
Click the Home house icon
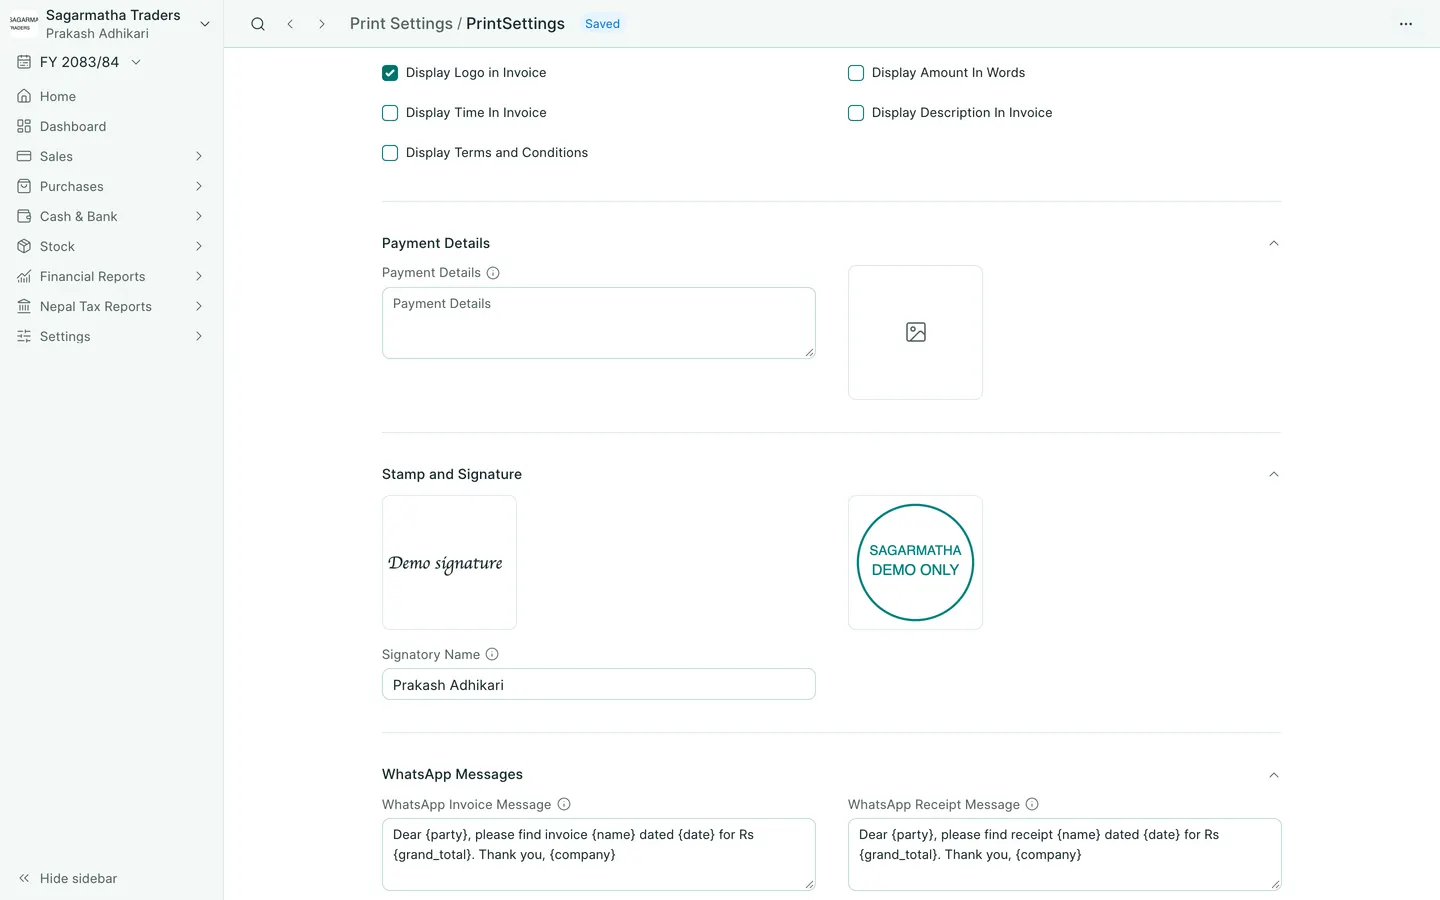click(x=24, y=96)
